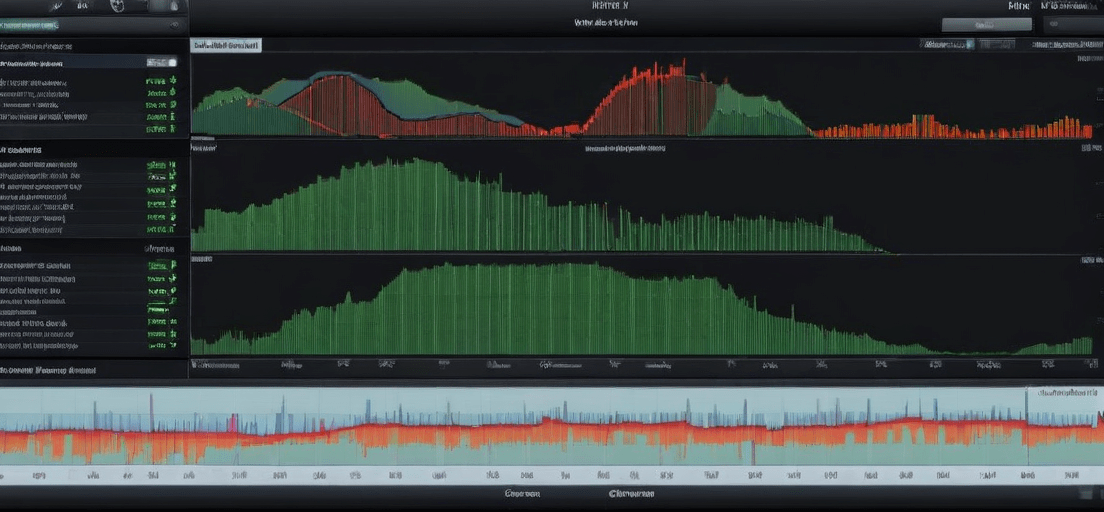
Task: Open the dark dropdown field in upper right corner
Action: click(x=1073, y=24)
